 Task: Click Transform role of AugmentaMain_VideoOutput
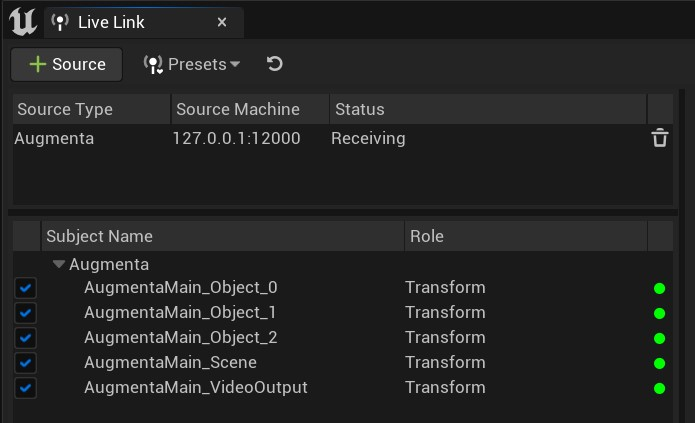point(445,388)
